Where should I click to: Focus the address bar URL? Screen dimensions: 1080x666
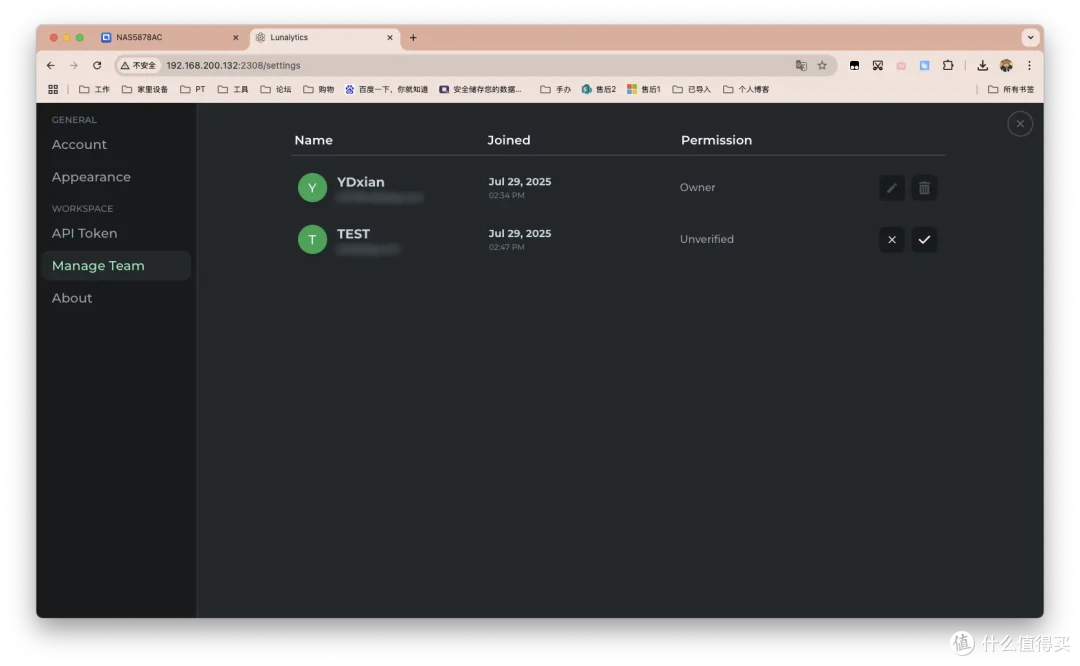(x=233, y=65)
